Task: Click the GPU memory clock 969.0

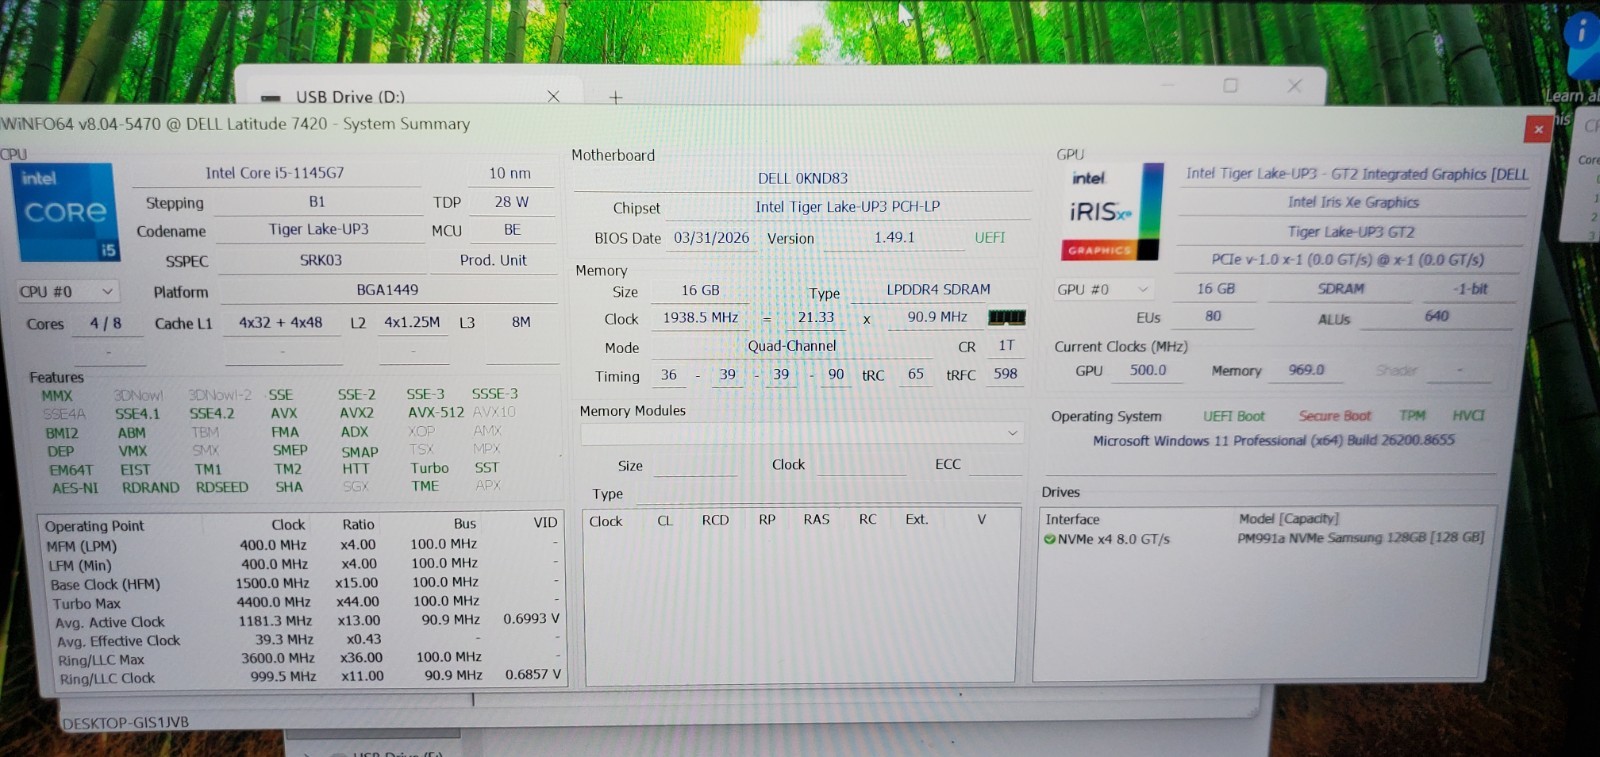Action: click(x=1306, y=370)
